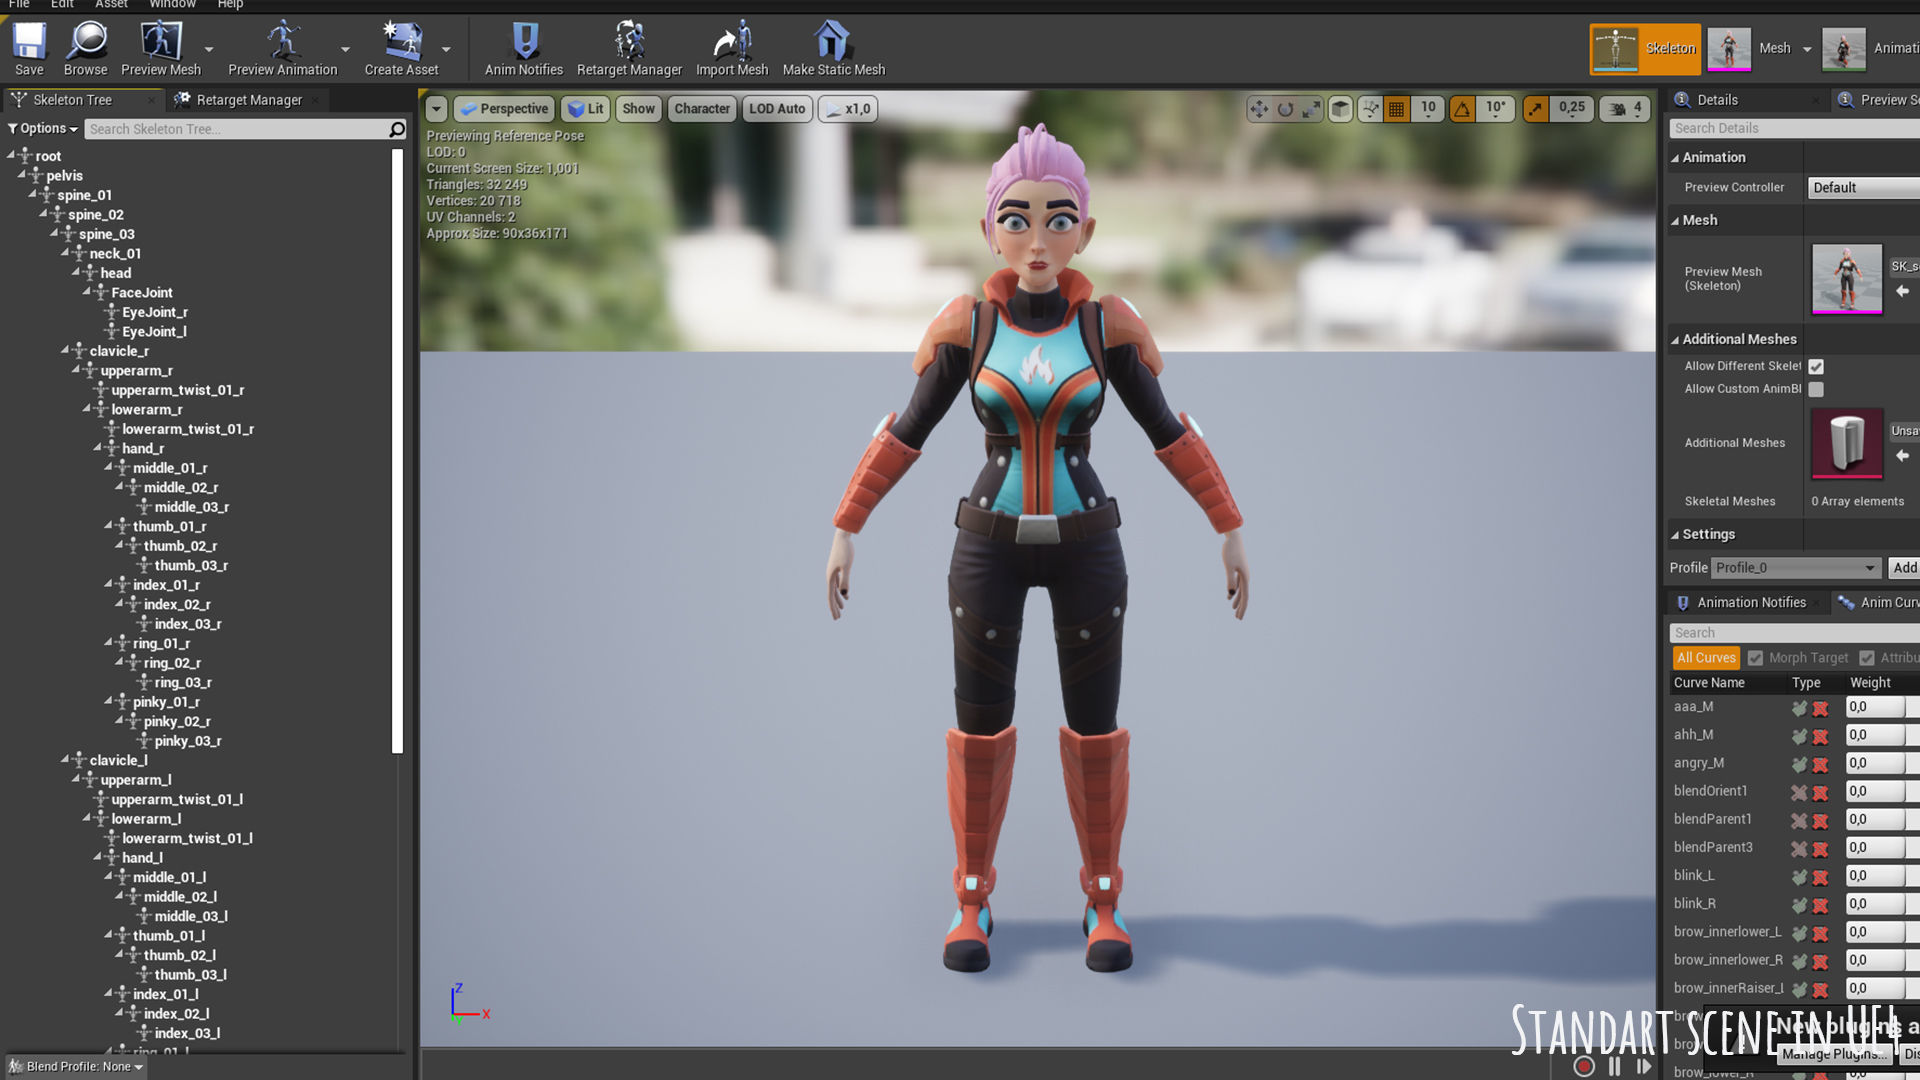Toggle grid snapping in viewport
Screen dimensions: 1920x1080
tap(1397, 108)
